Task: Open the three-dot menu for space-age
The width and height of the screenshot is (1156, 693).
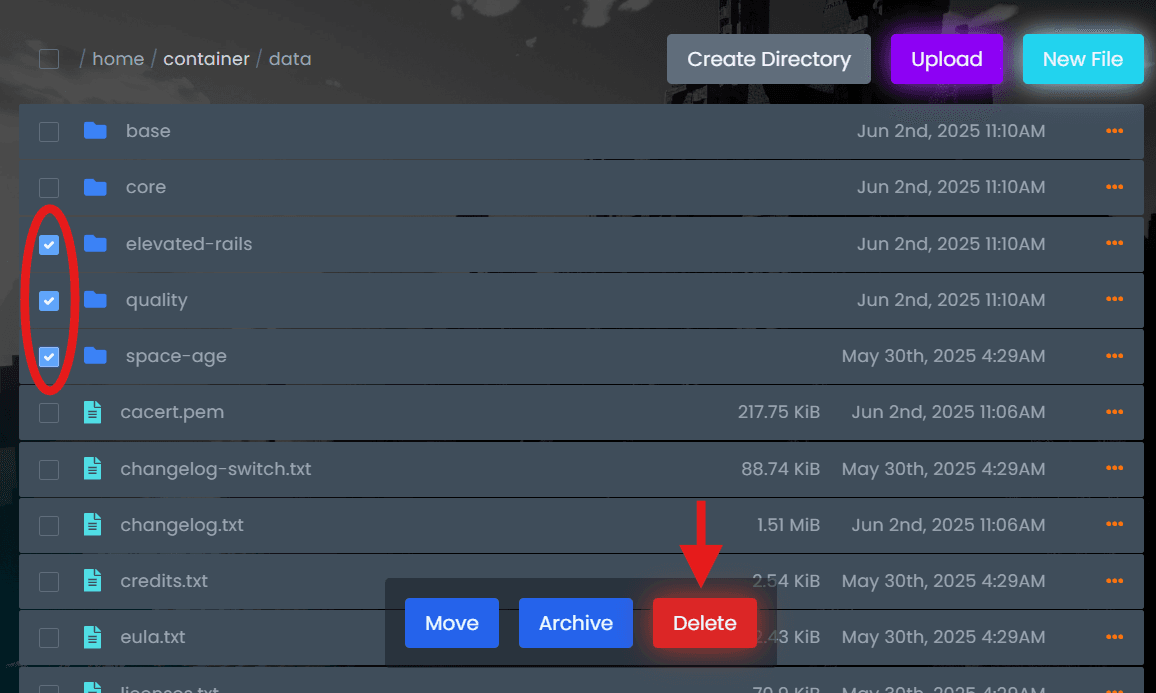Action: 1114,356
